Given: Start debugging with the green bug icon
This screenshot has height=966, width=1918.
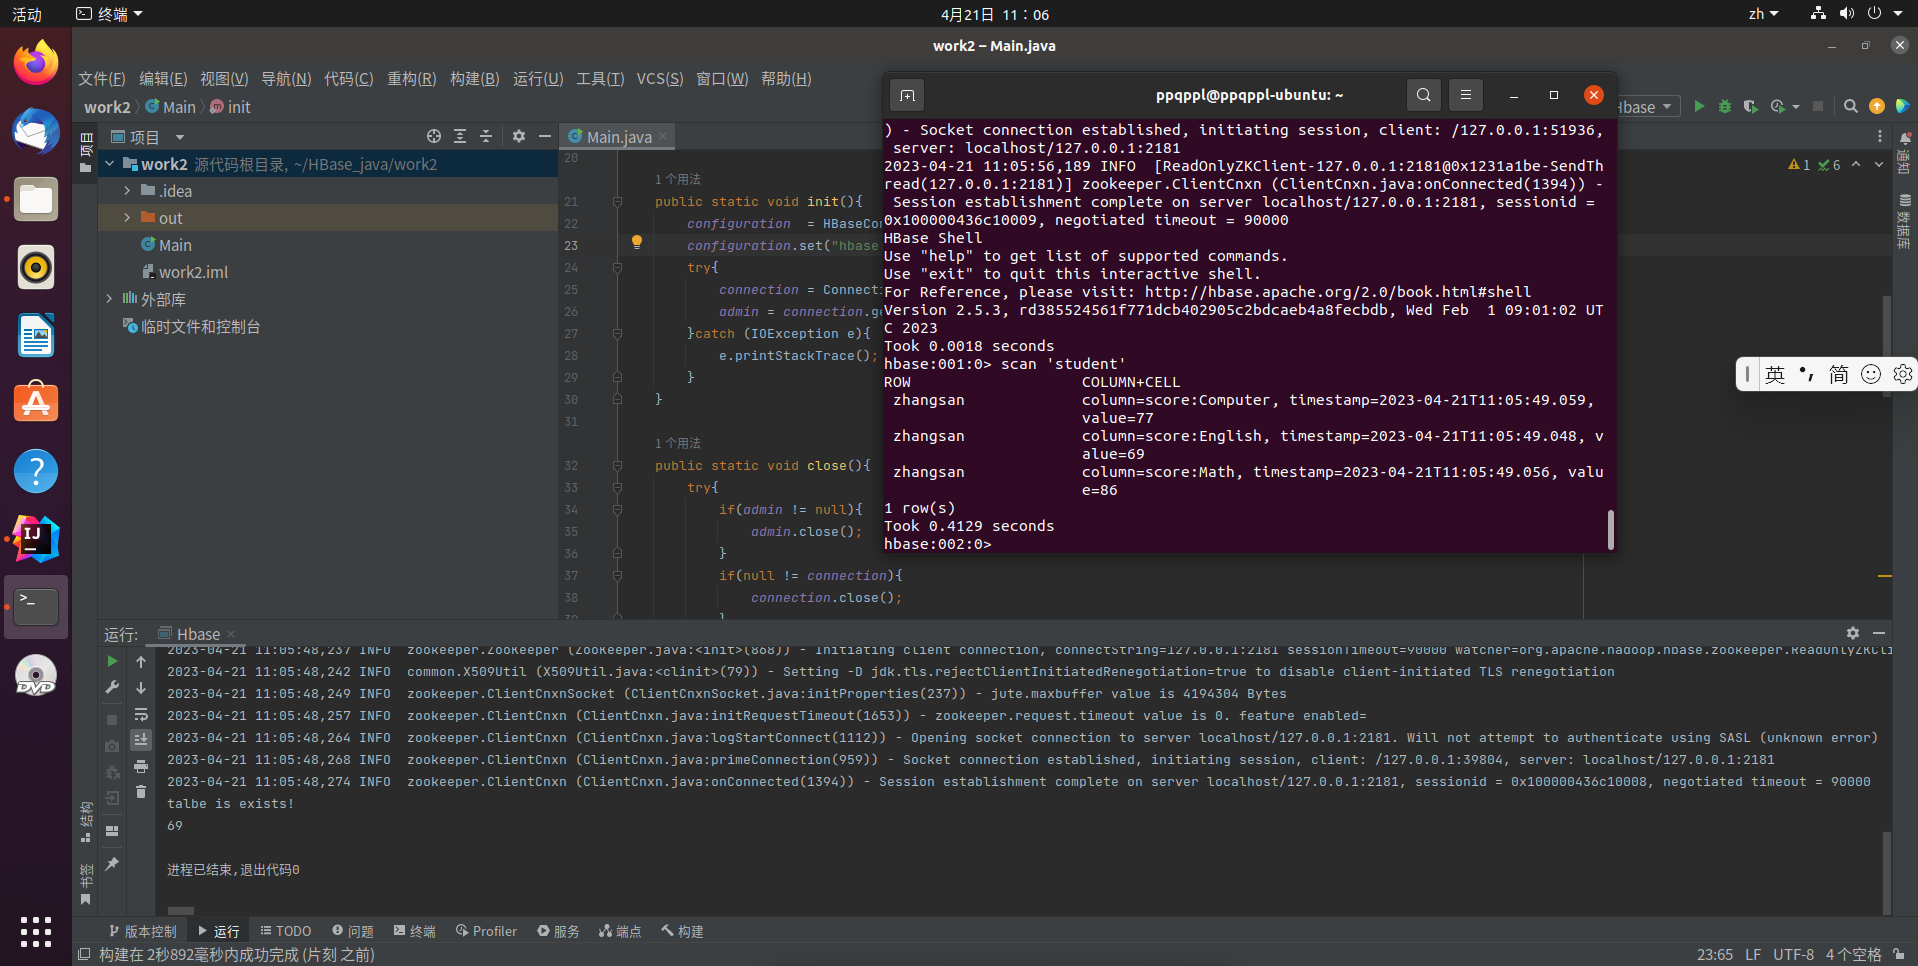Looking at the screenshot, I should (1724, 106).
